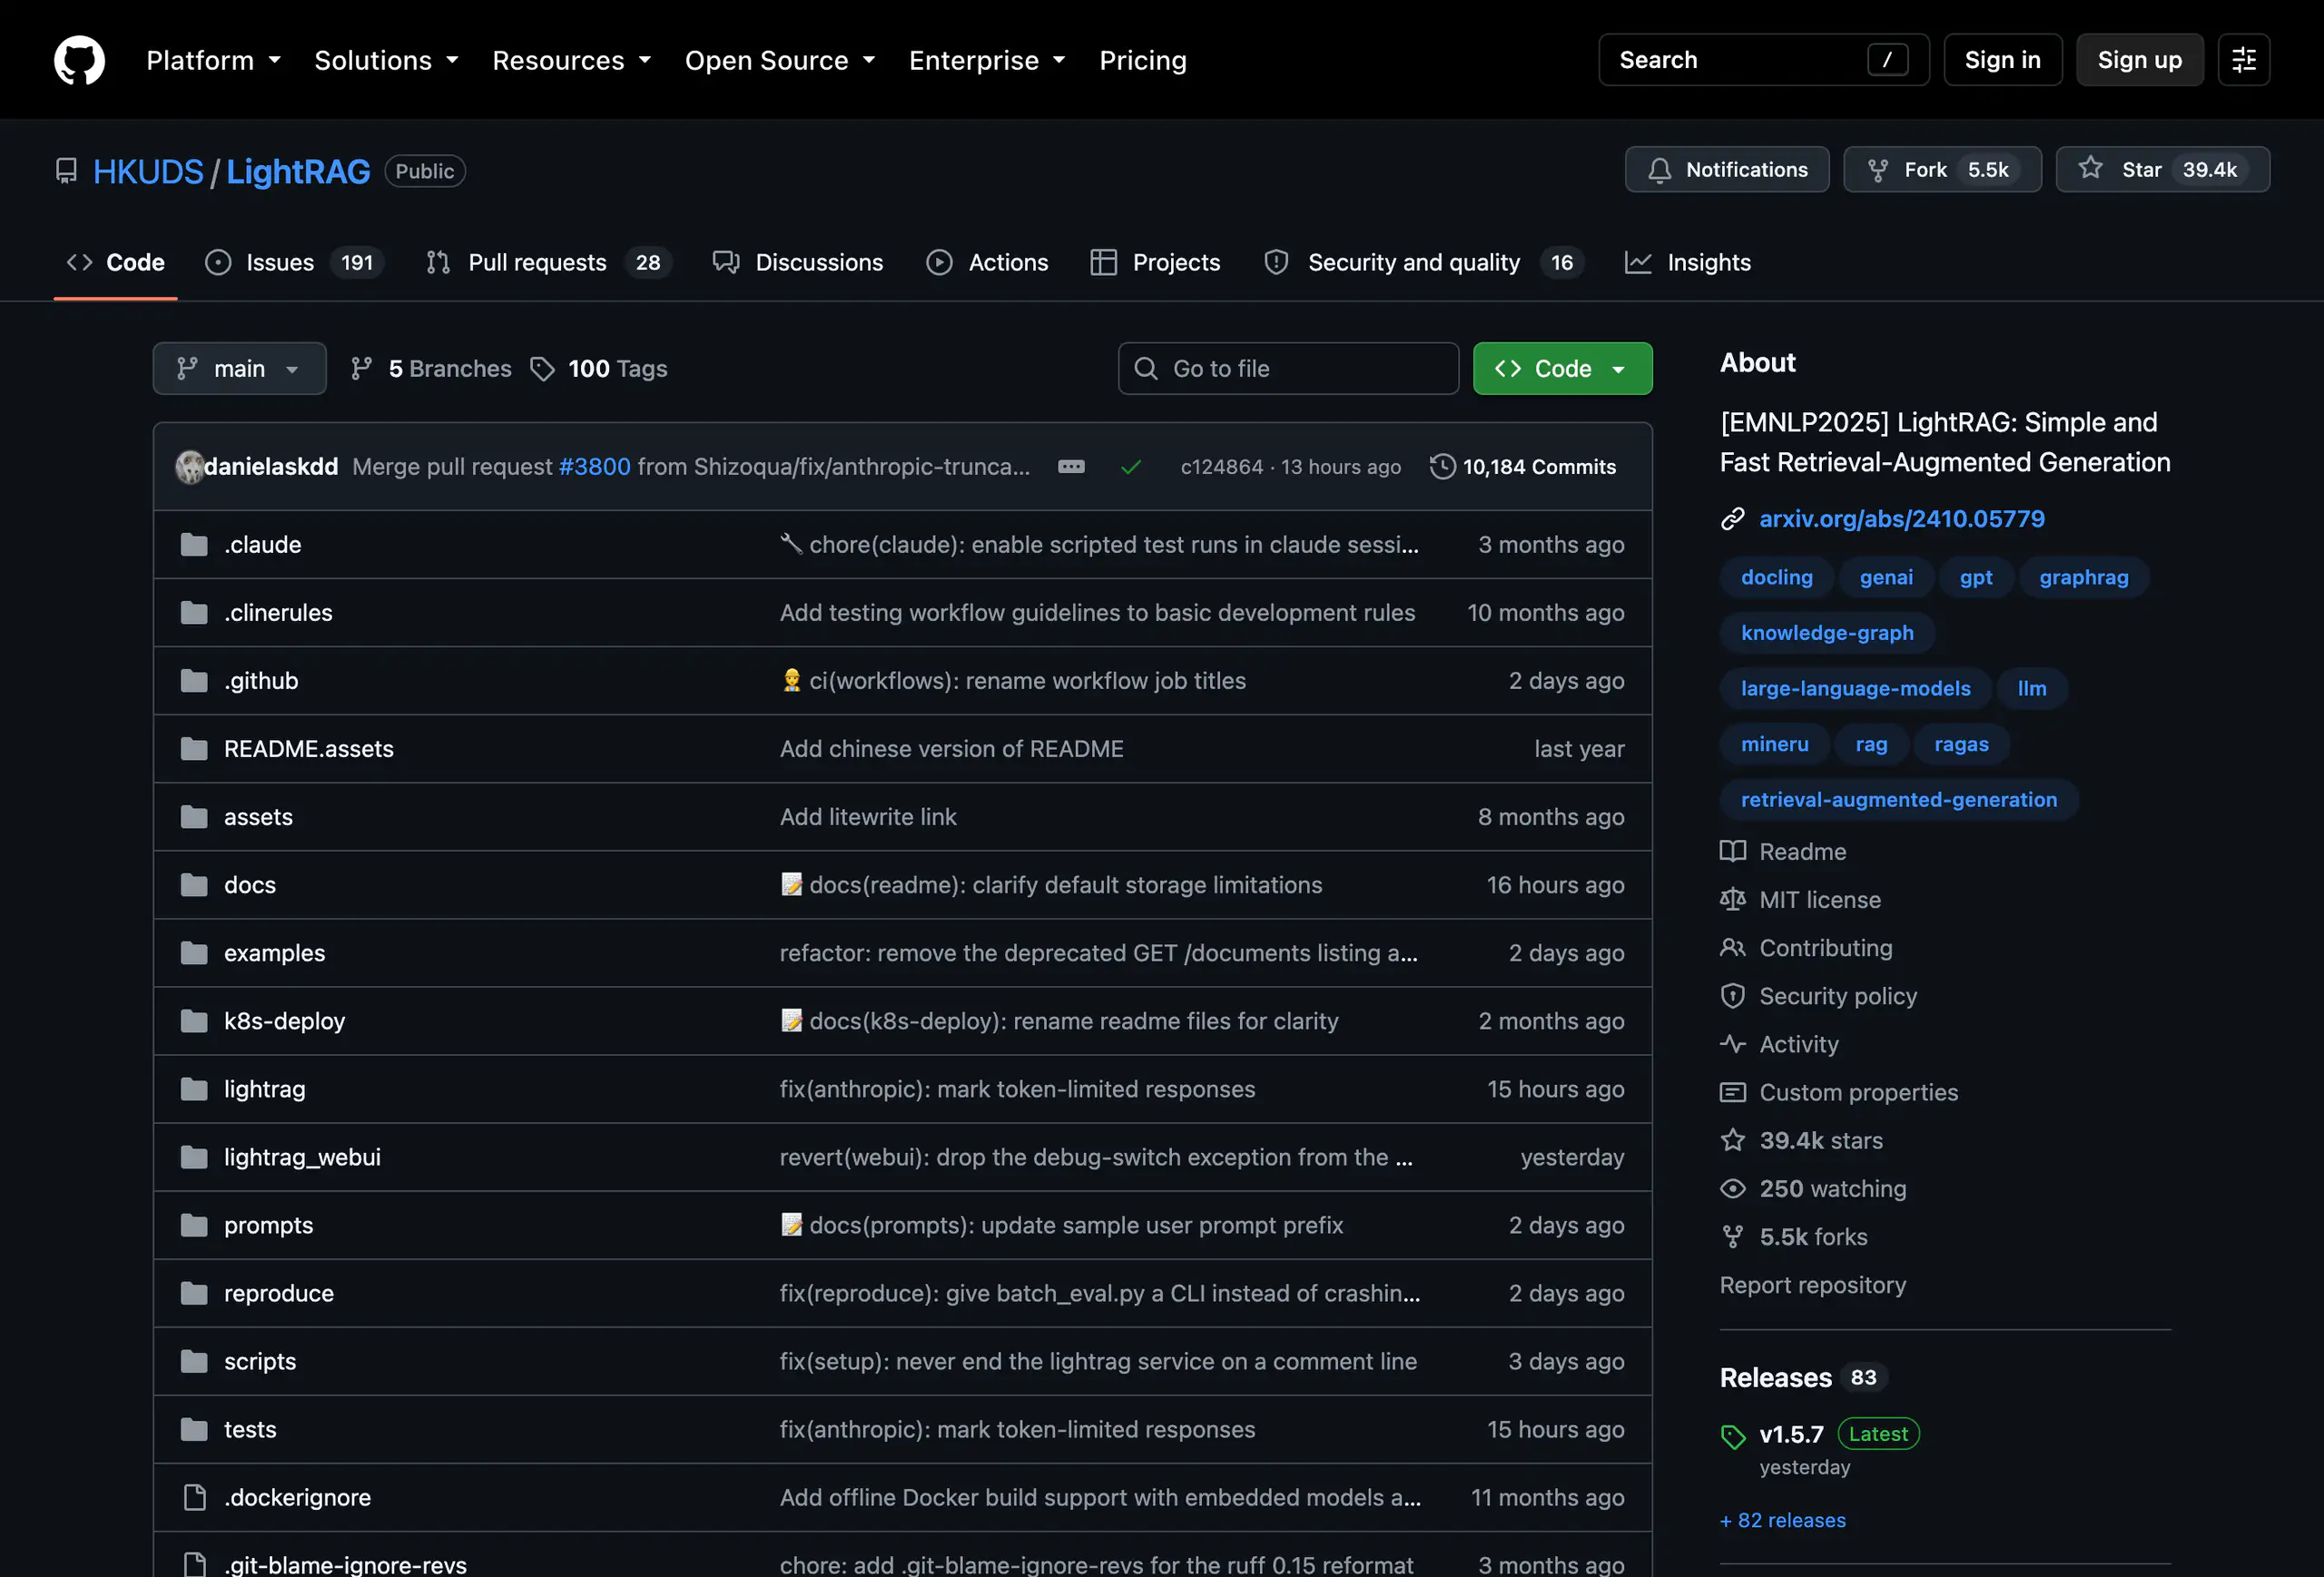Click the Star icon button
Viewport: 2324px width, 1577px height.
2090,168
